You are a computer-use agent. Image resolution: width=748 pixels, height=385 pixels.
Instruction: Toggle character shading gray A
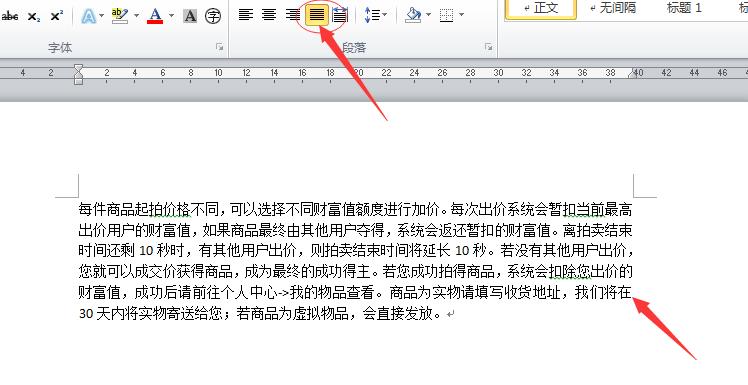pos(190,16)
